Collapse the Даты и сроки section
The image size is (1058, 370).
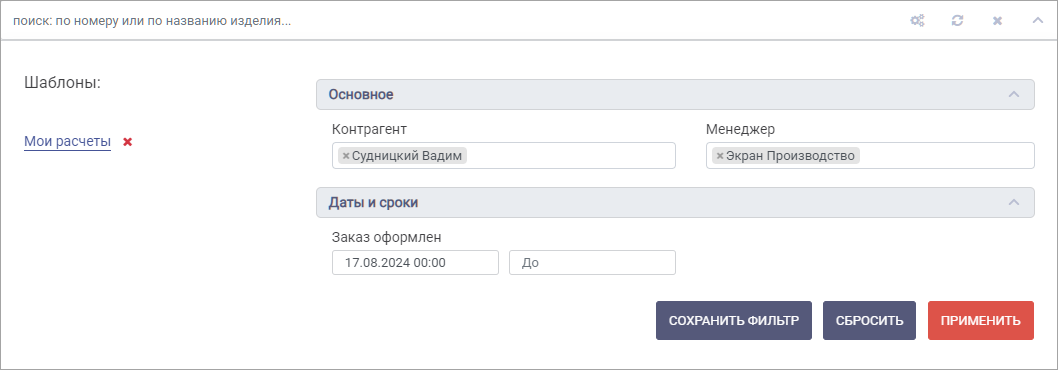1013,203
